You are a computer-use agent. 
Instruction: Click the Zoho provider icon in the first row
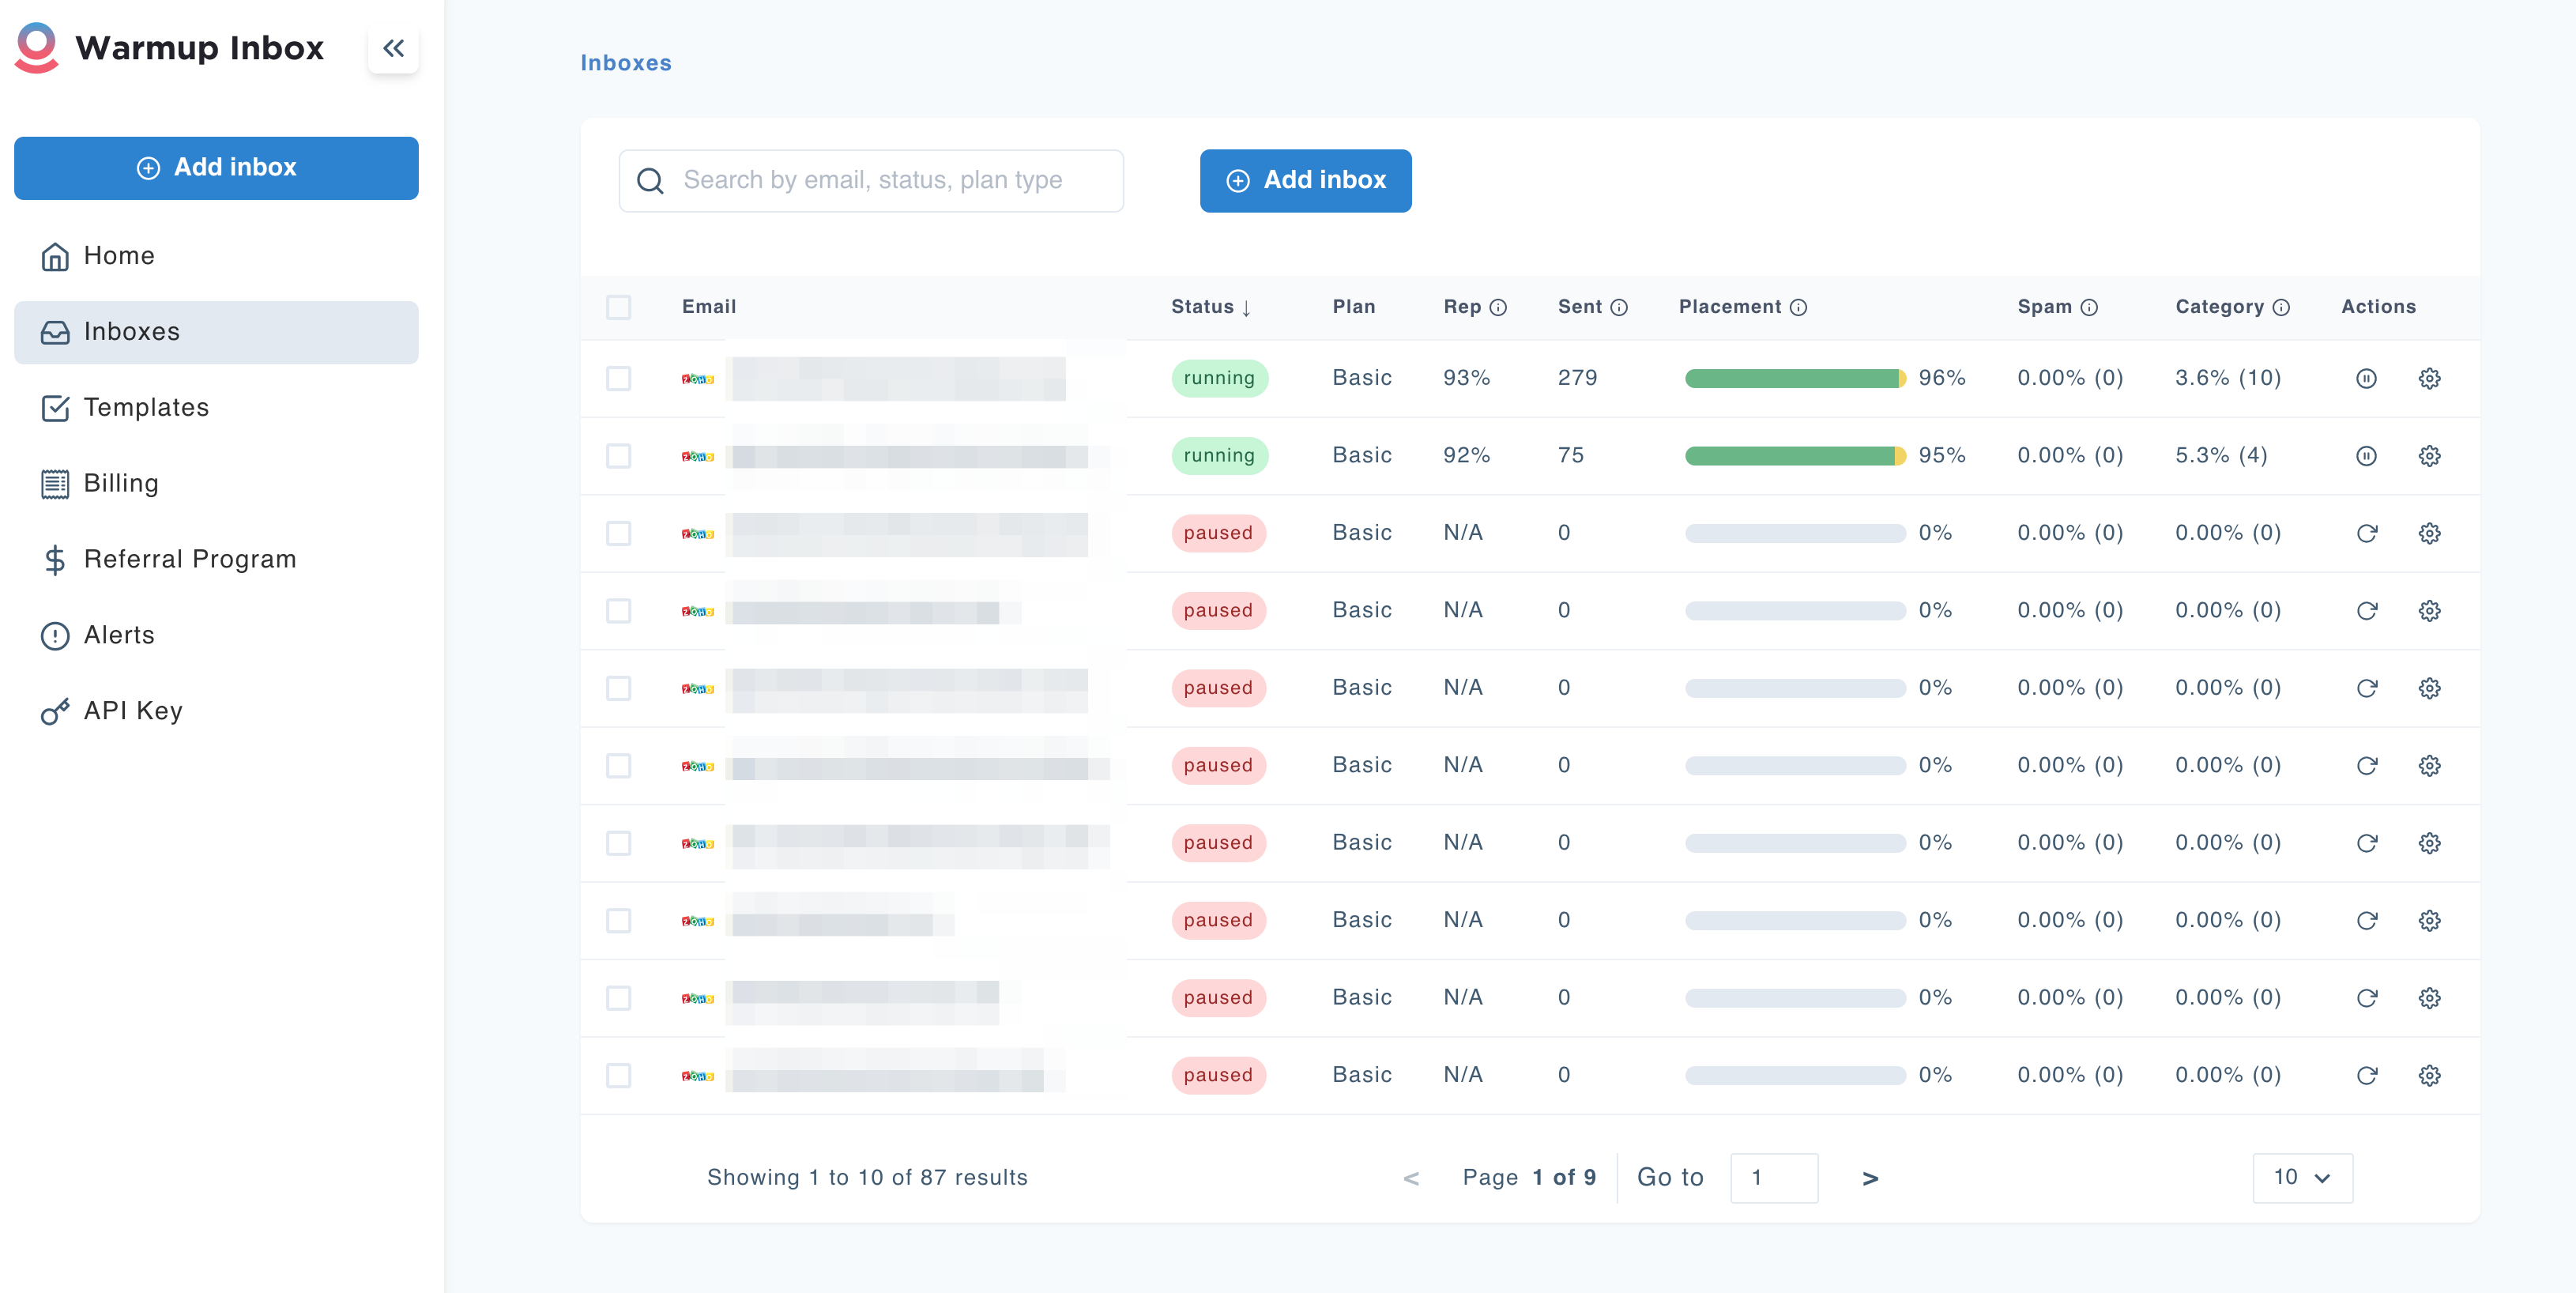pyautogui.click(x=697, y=379)
